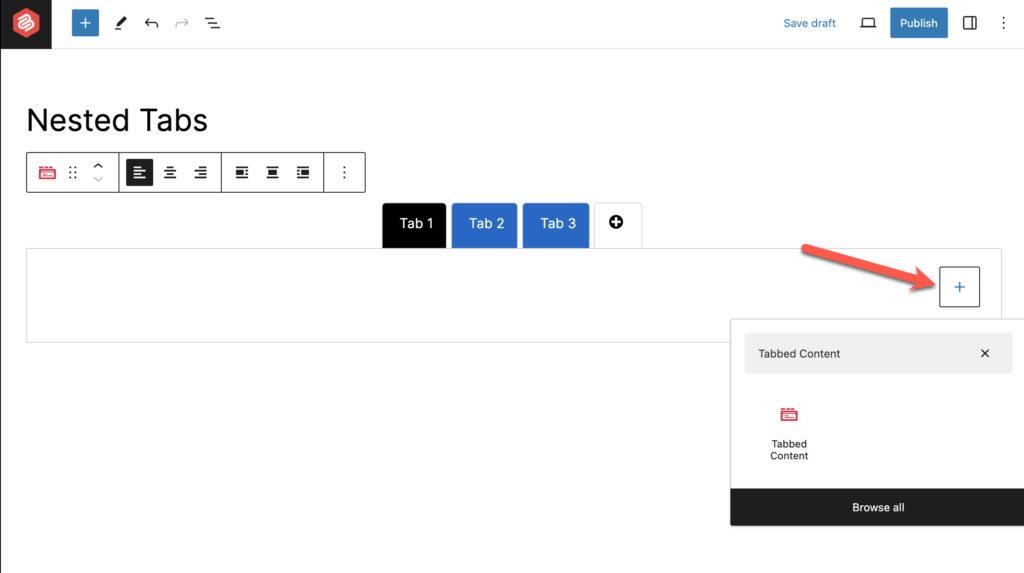Screen dimensions: 1024x573
Task: Redo the last undone change
Action: click(182, 24)
